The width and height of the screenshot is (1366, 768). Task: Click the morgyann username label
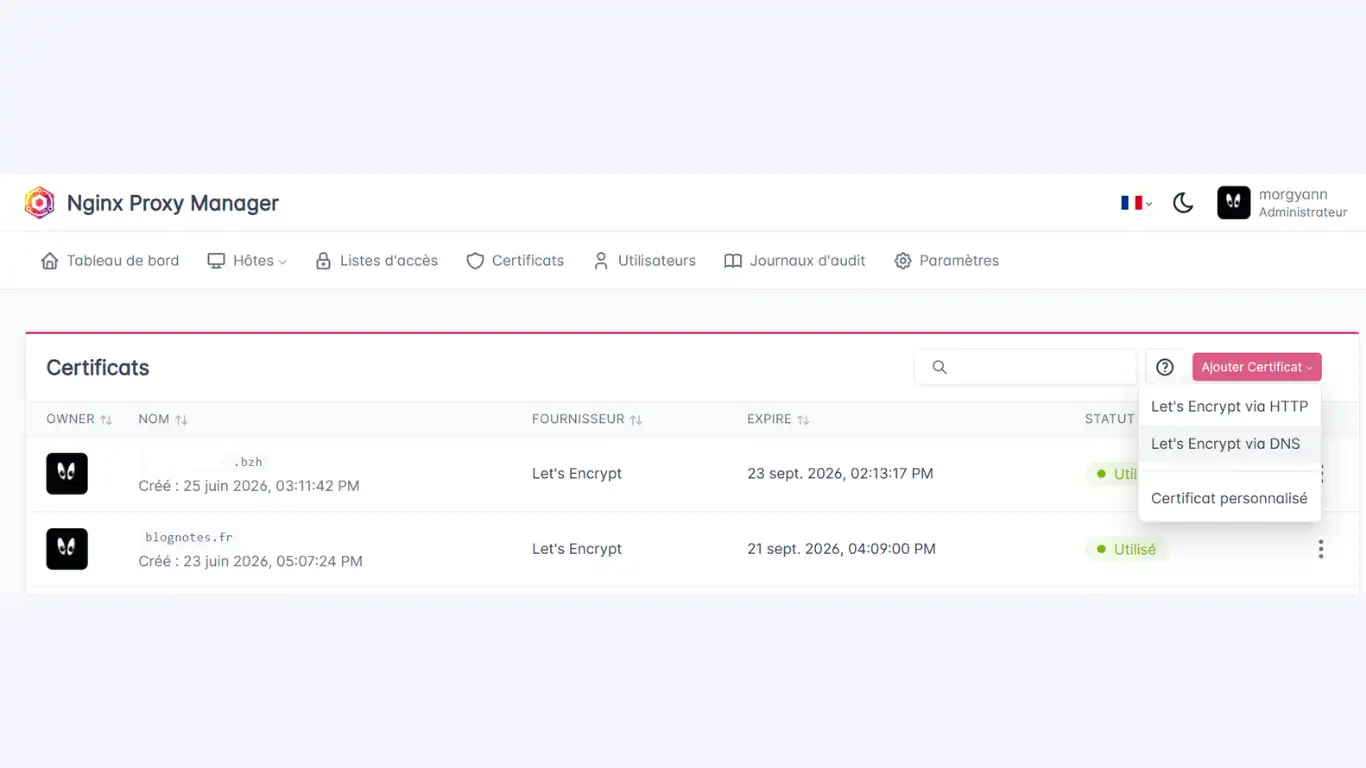point(1293,195)
